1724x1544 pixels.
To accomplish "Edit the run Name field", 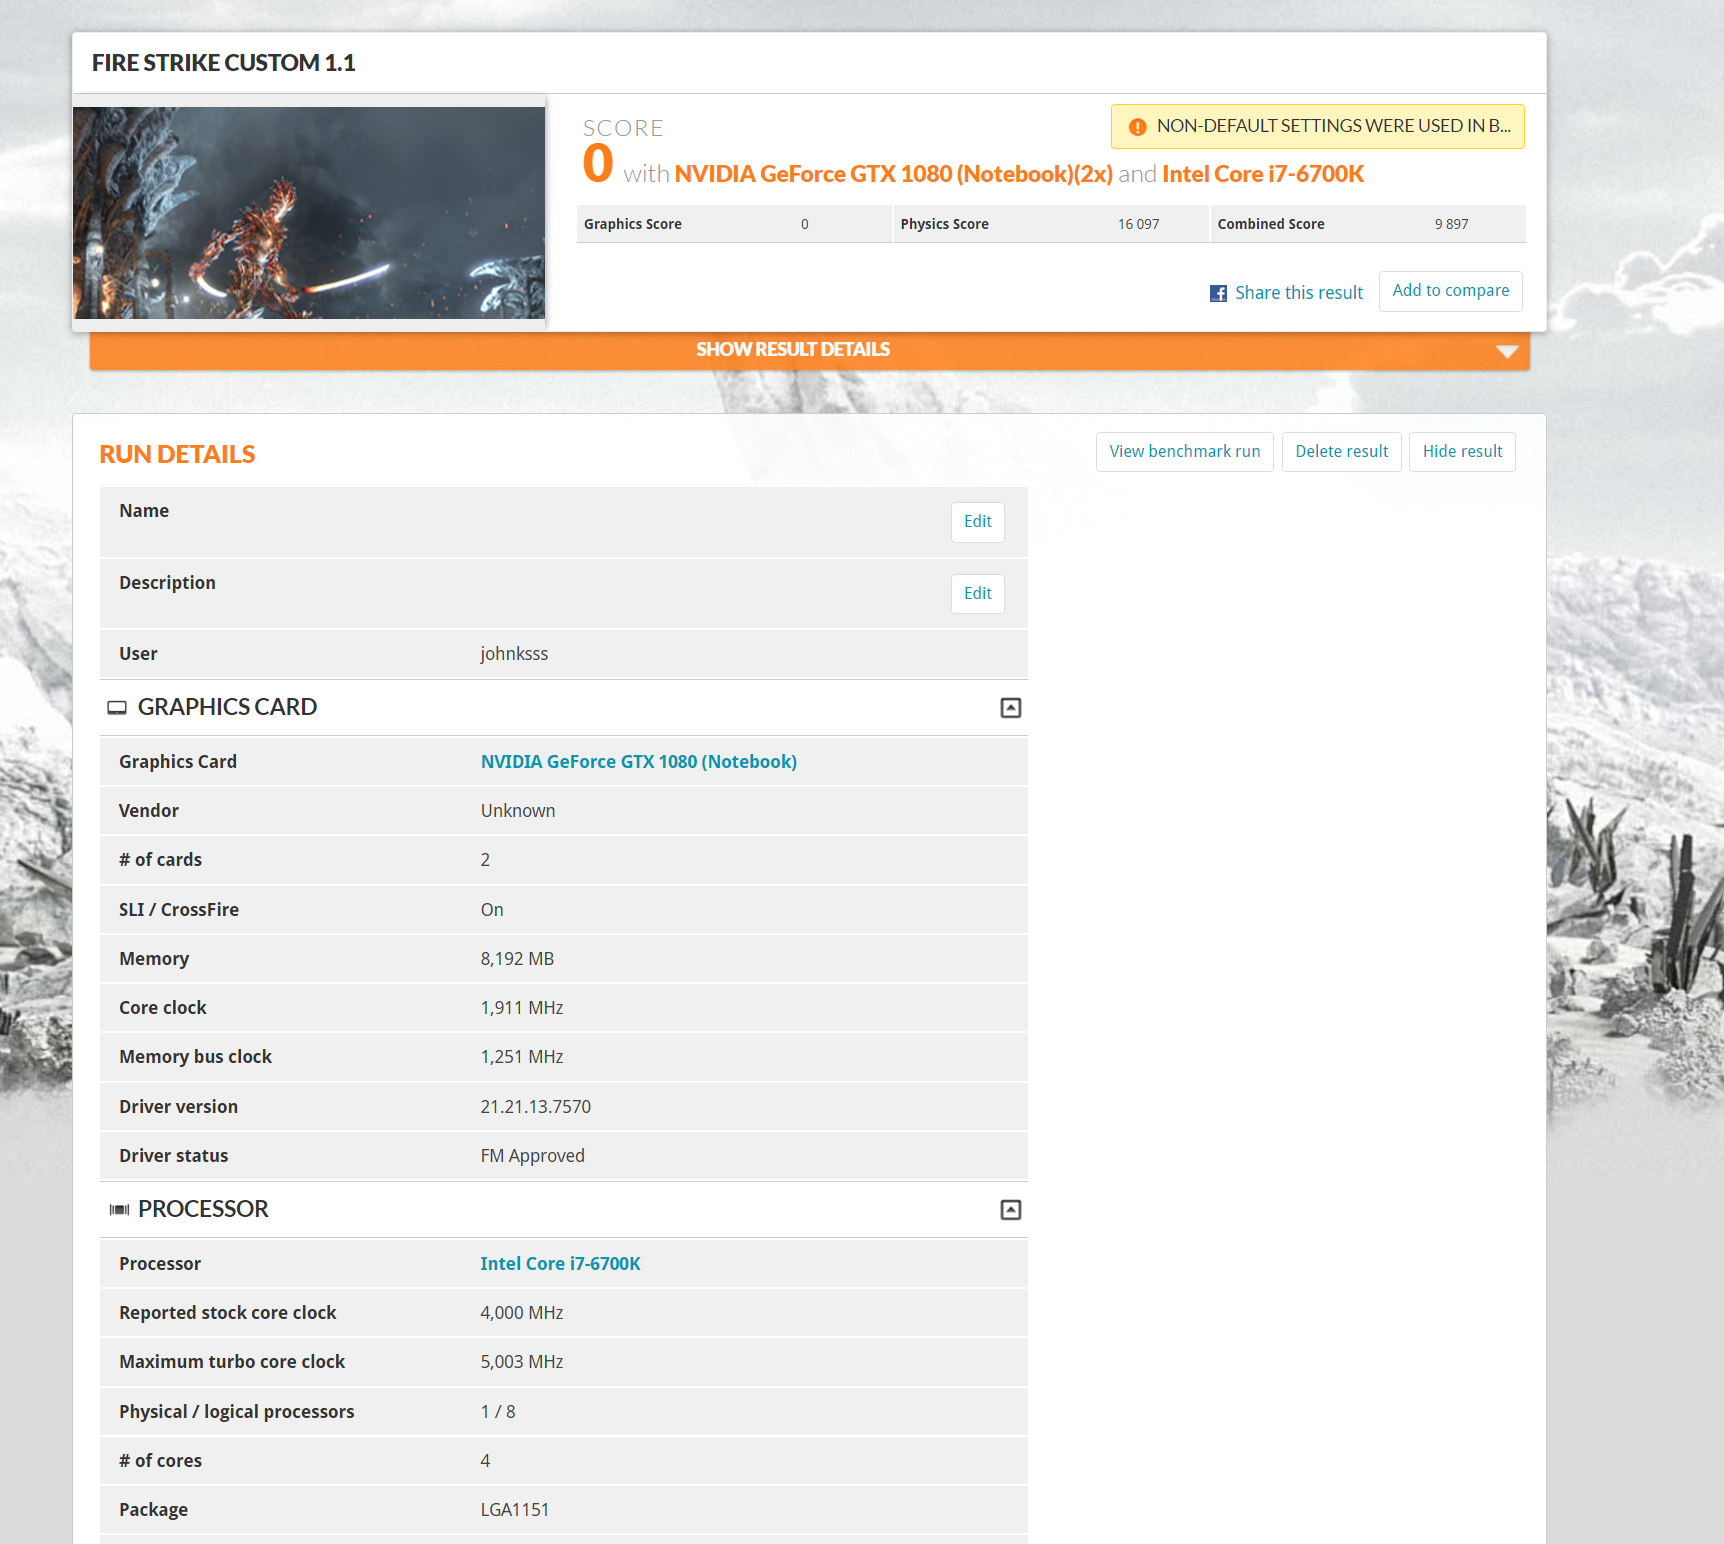I will pos(978,522).
